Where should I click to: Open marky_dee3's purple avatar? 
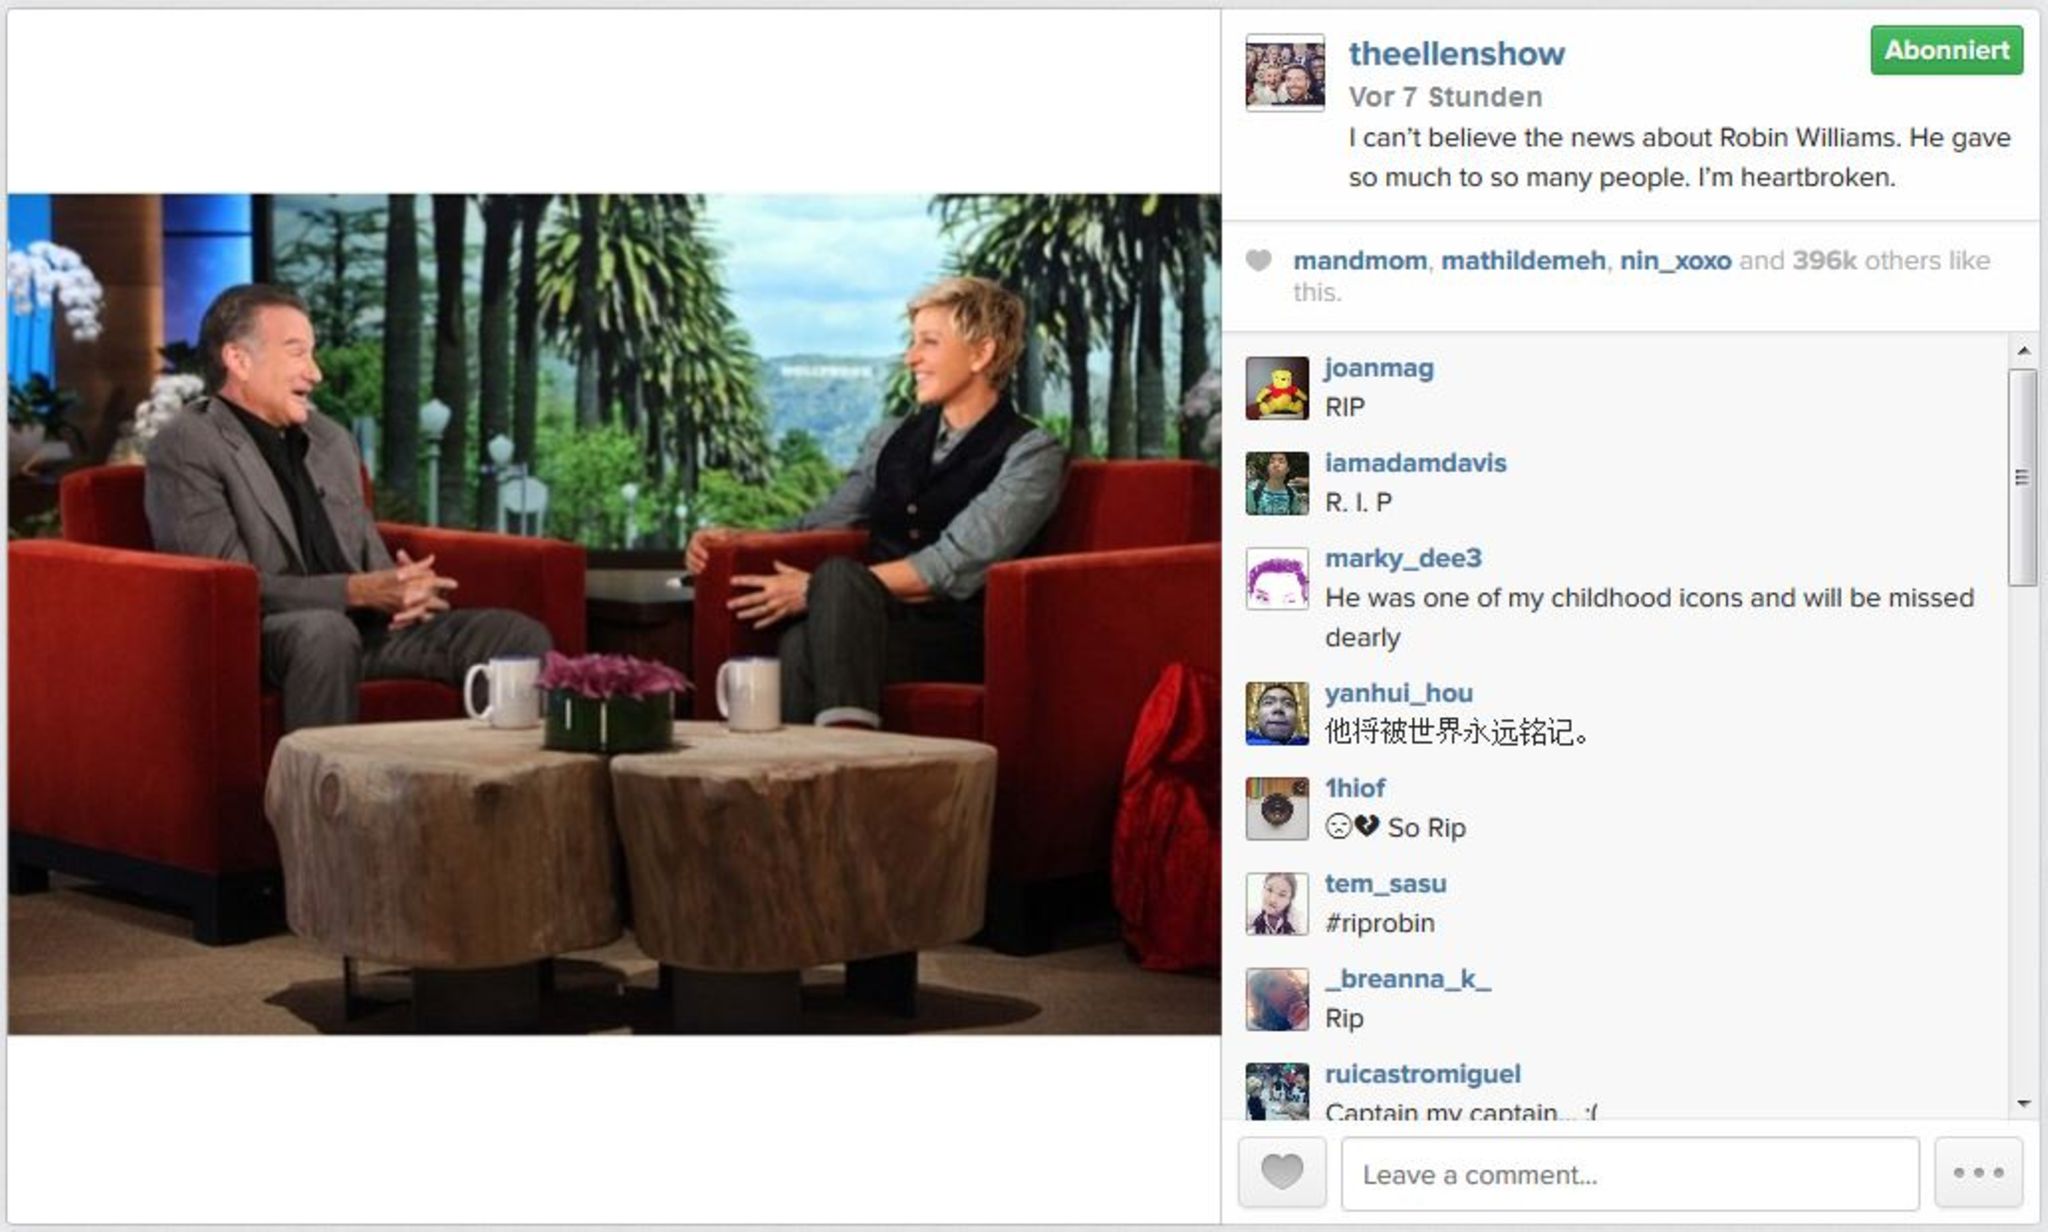pyautogui.click(x=1277, y=578)
